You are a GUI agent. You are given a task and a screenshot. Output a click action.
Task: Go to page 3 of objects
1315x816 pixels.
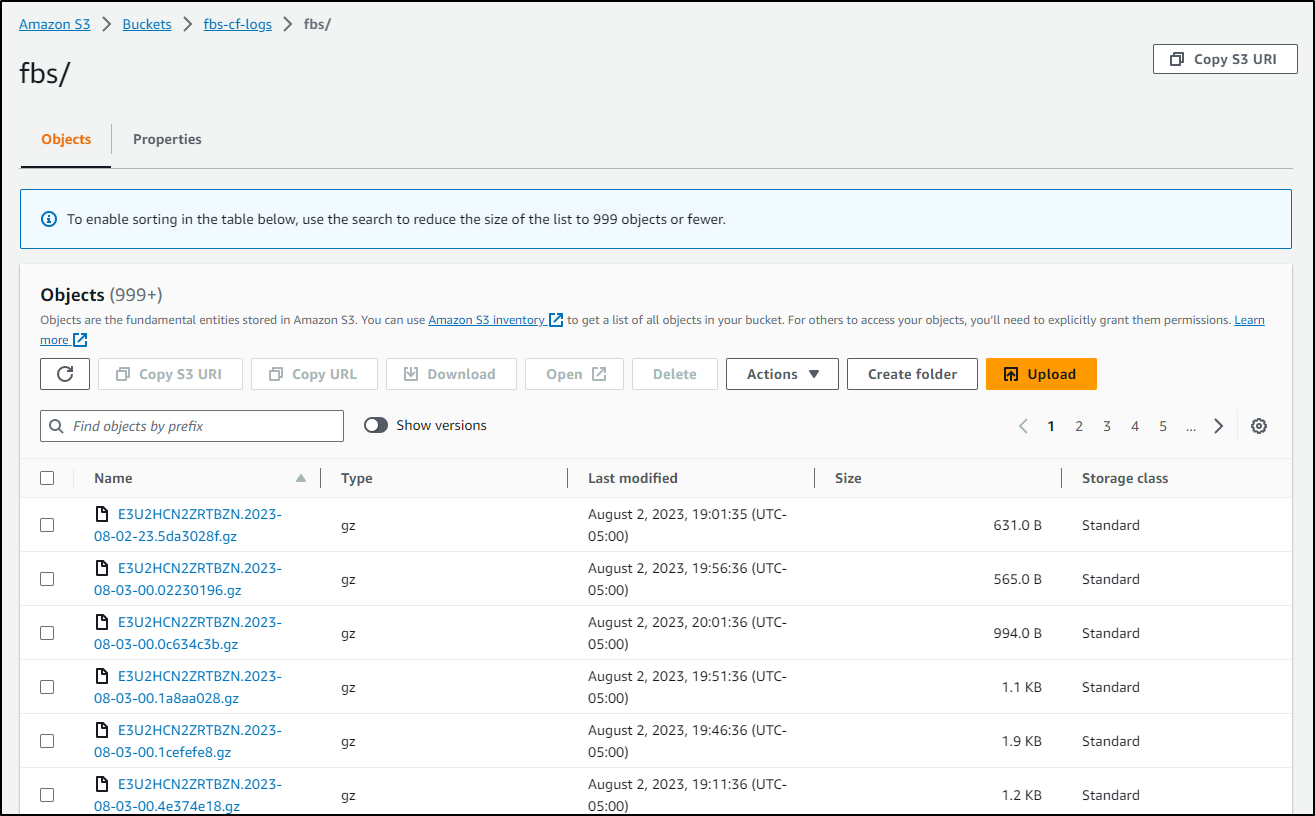tap(1107, 426)
